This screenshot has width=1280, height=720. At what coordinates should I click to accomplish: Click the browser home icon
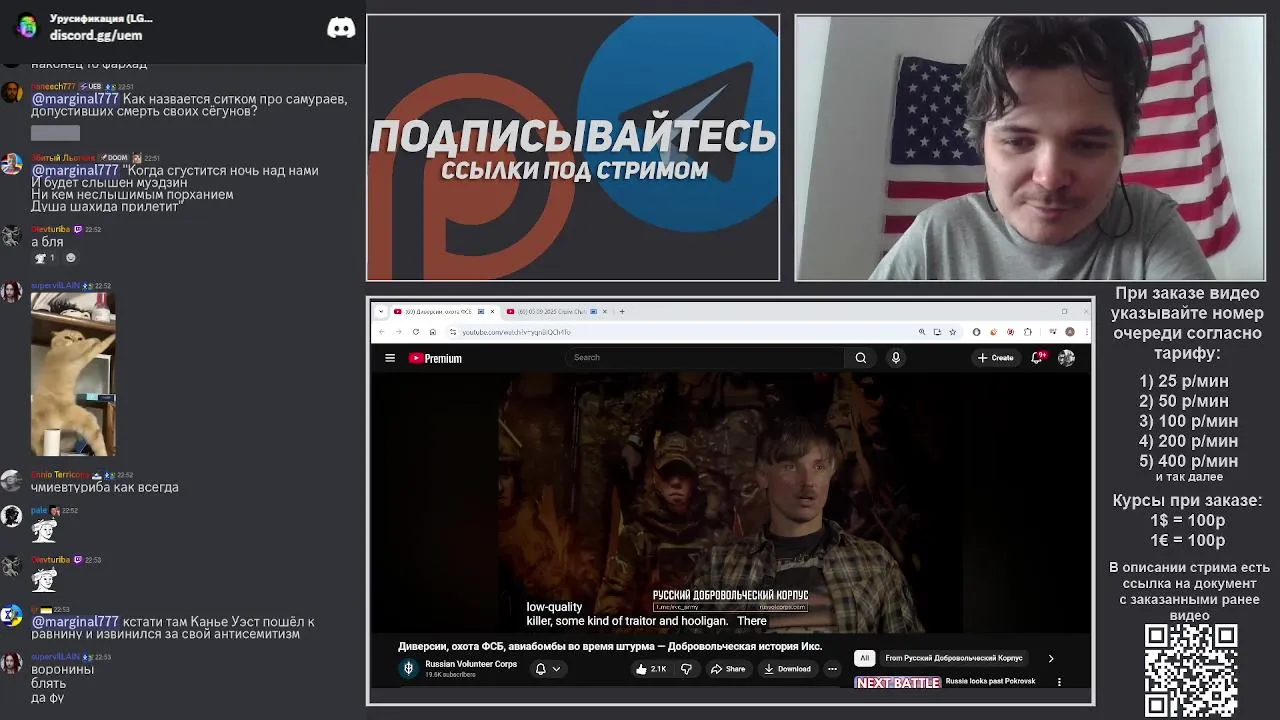pyautogui.click(x=432, y=332)
